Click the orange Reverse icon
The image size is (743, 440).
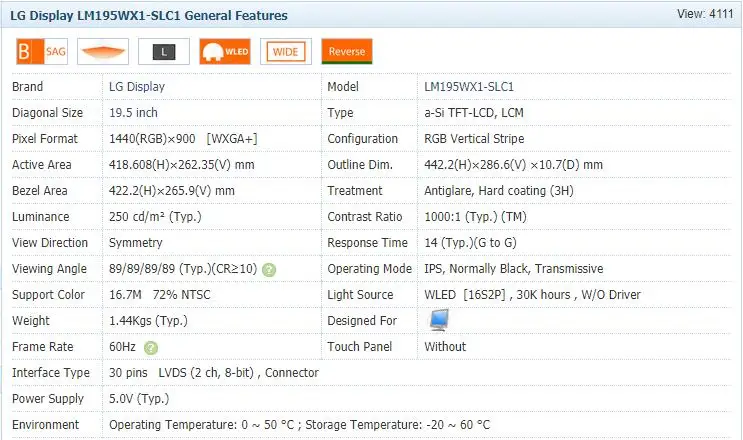point(347,51)
